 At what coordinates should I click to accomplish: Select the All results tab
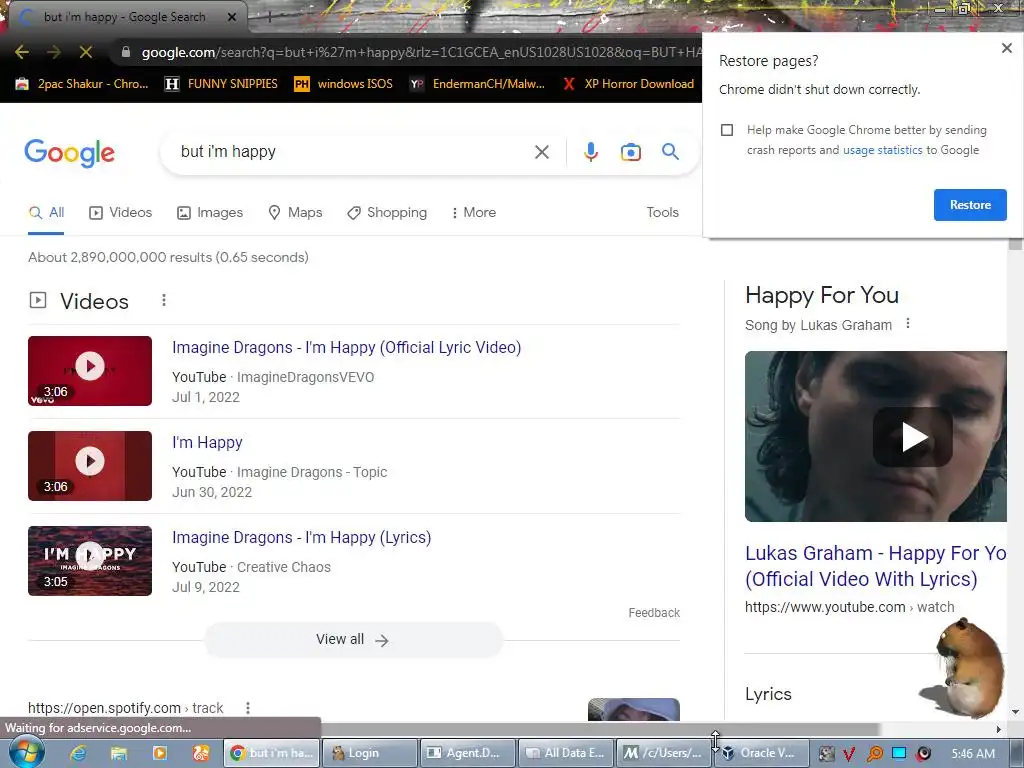pos(46,213)
